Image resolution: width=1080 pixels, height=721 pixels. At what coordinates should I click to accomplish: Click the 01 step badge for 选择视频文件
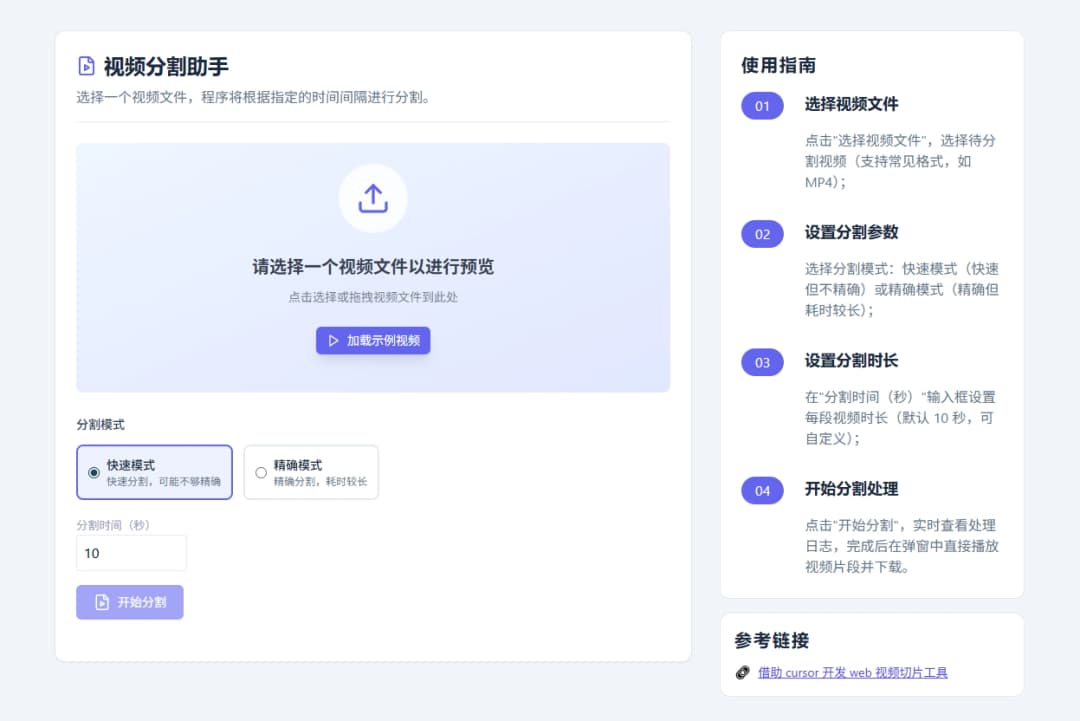(761, 106)
